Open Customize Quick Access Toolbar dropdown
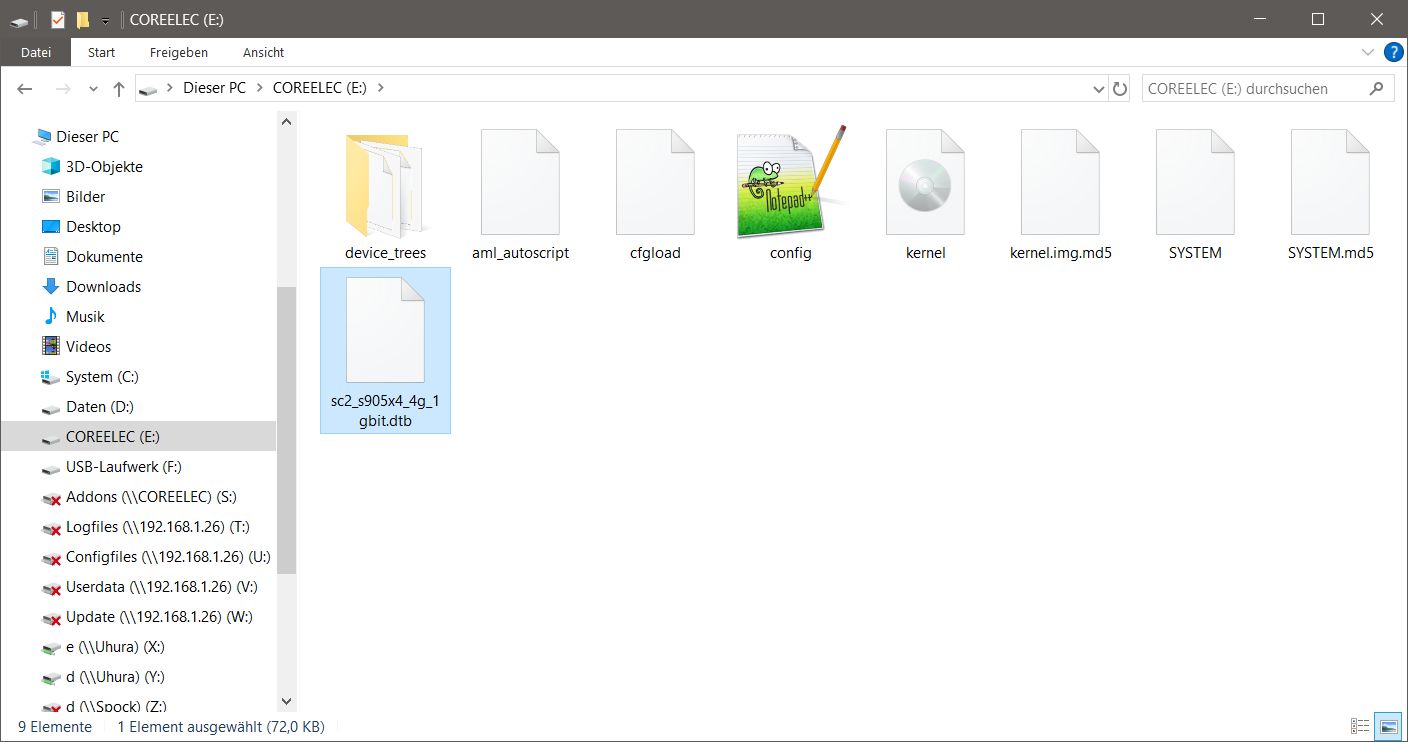 click(105, 21)
